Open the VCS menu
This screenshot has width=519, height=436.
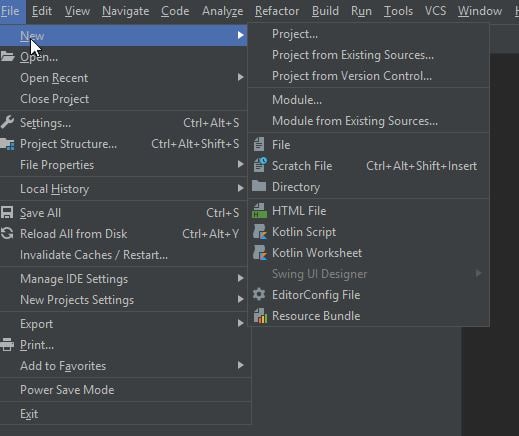point(435,11)
